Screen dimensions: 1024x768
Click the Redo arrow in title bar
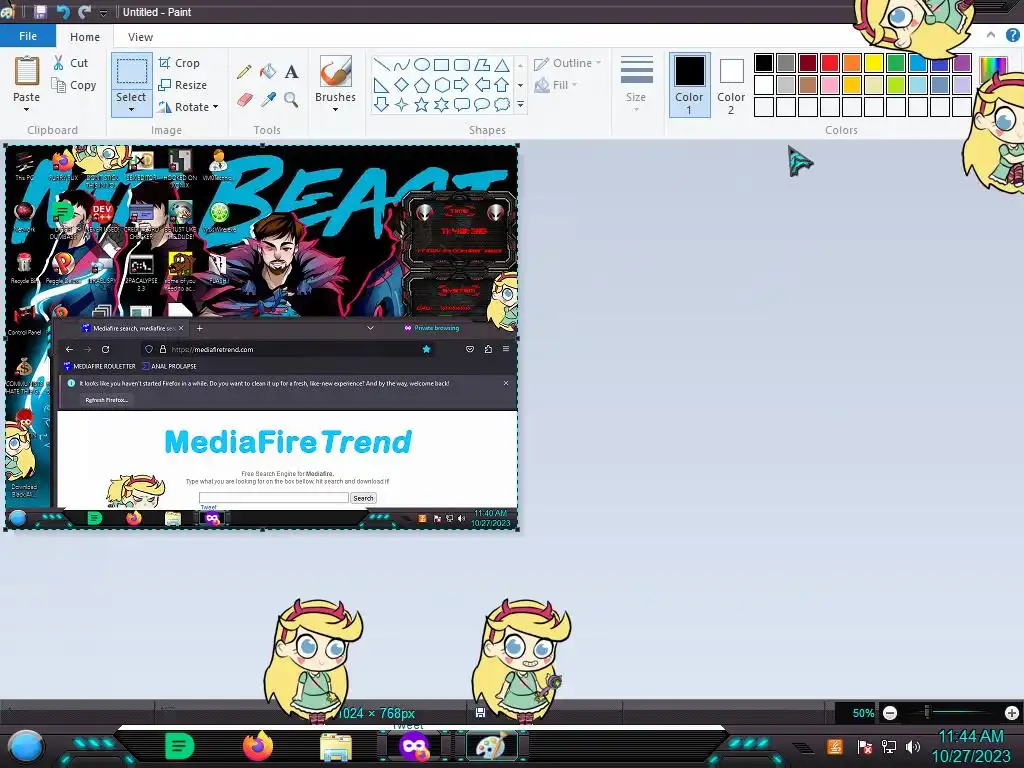(x=84, y=12)
